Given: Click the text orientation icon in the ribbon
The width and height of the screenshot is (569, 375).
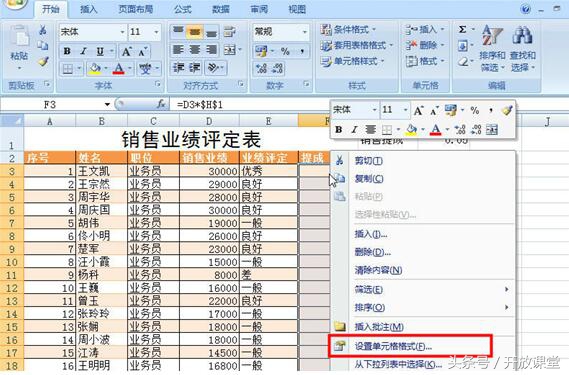Looking at the screenshot, I should [213, 68].
